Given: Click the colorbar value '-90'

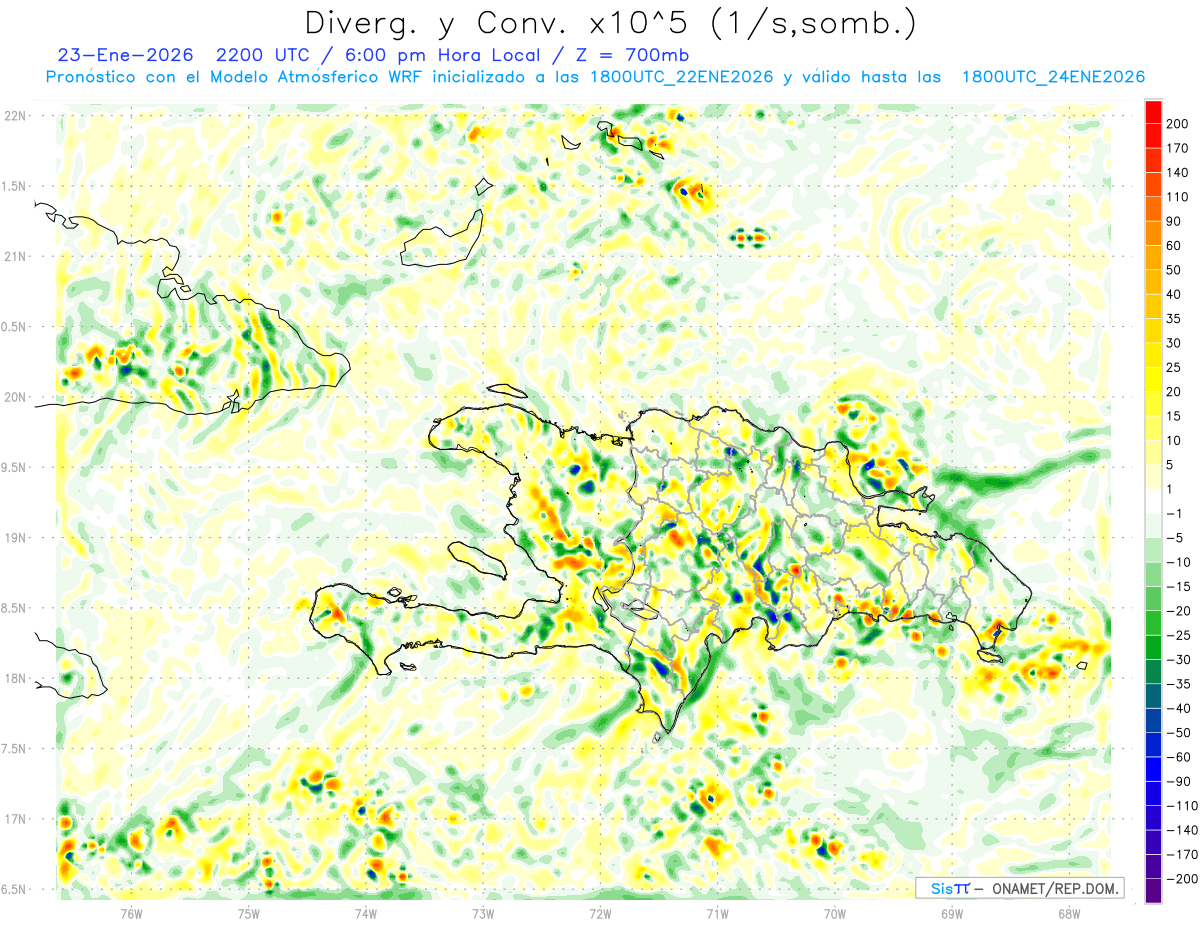Looking at the screenshot, I should click(x=1181, y=781).
